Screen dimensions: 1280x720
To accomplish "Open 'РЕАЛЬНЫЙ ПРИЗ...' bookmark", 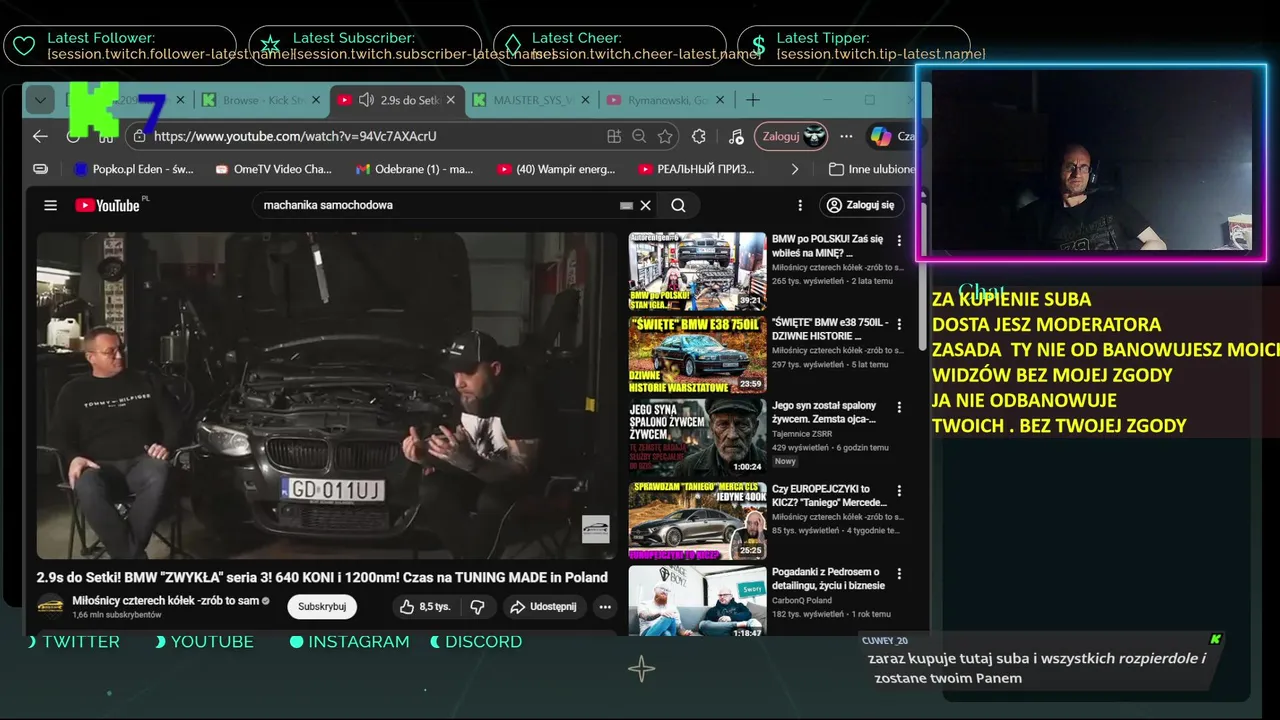I will click(697, 169).
